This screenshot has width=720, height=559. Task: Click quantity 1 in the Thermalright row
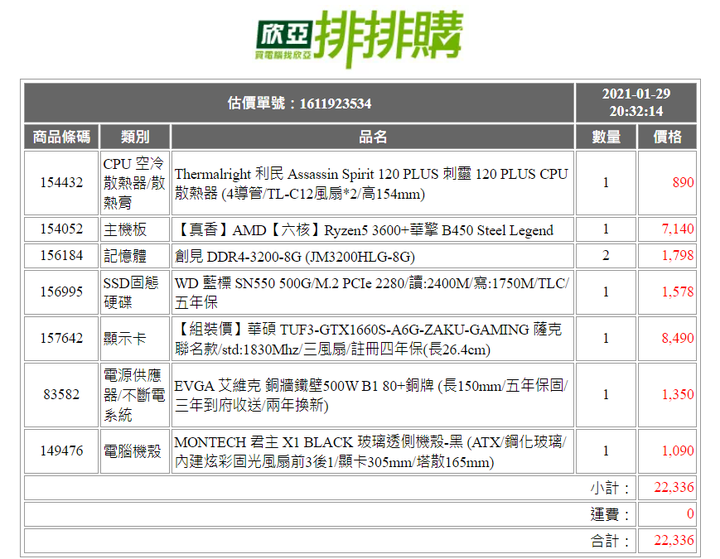pyautogui.click(x=606, y=183)
